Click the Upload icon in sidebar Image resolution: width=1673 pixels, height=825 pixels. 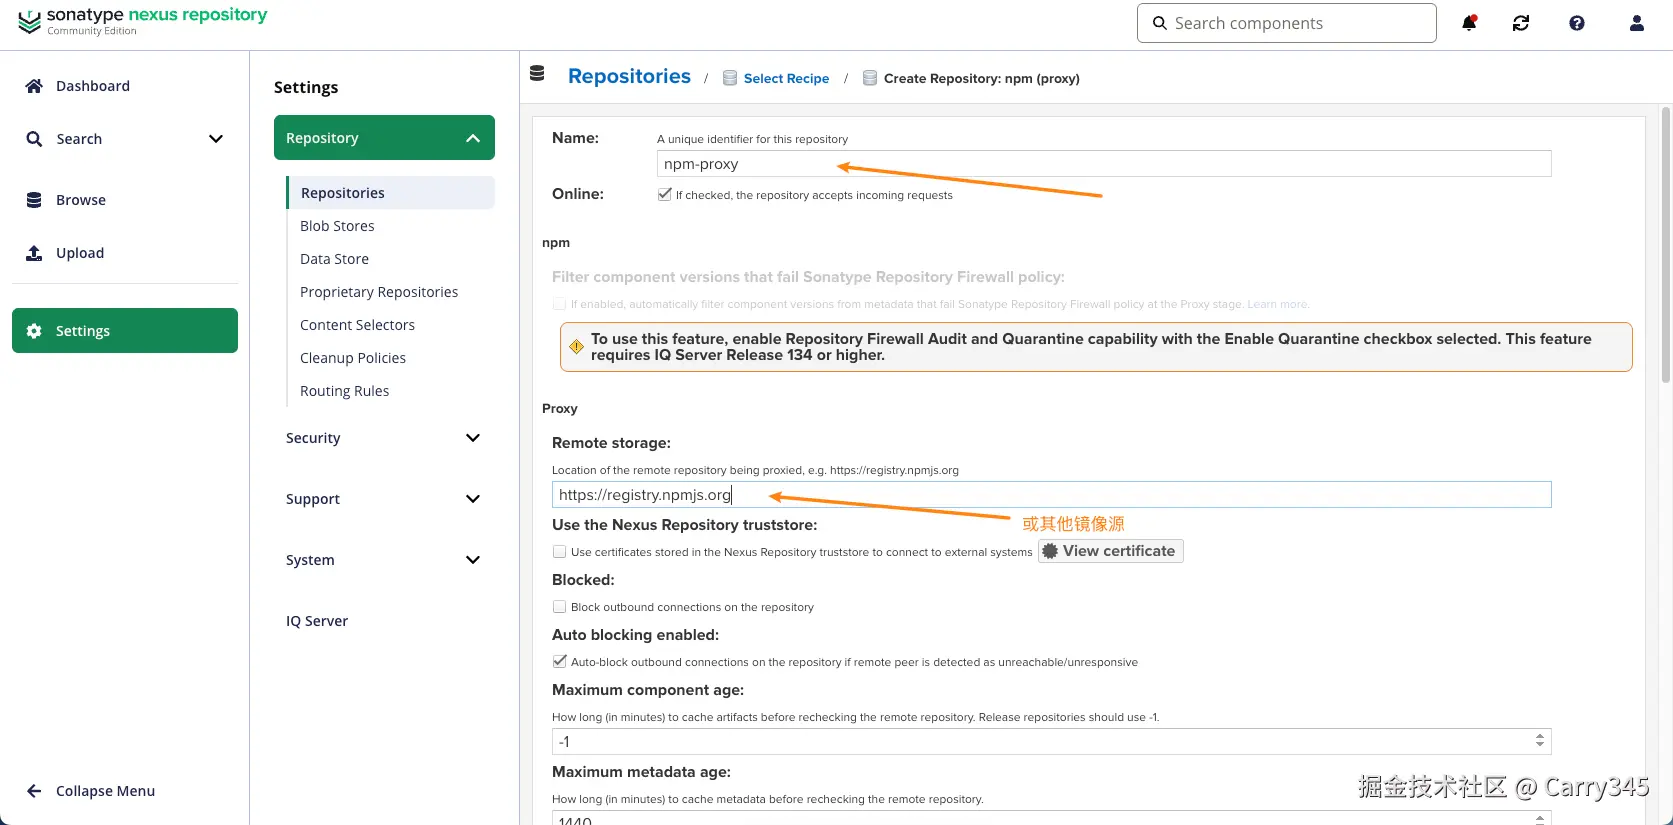(x=34, y=253)
